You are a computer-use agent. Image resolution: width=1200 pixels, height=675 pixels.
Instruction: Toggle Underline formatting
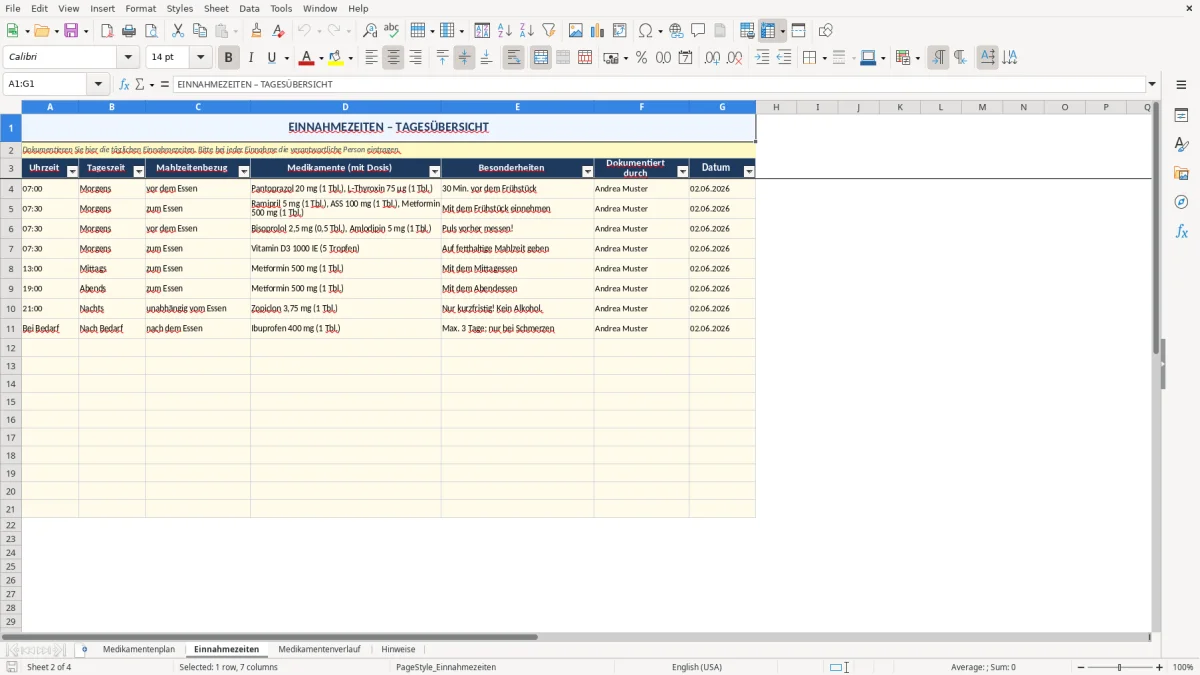pyautogui.click(x=271, y=58)
